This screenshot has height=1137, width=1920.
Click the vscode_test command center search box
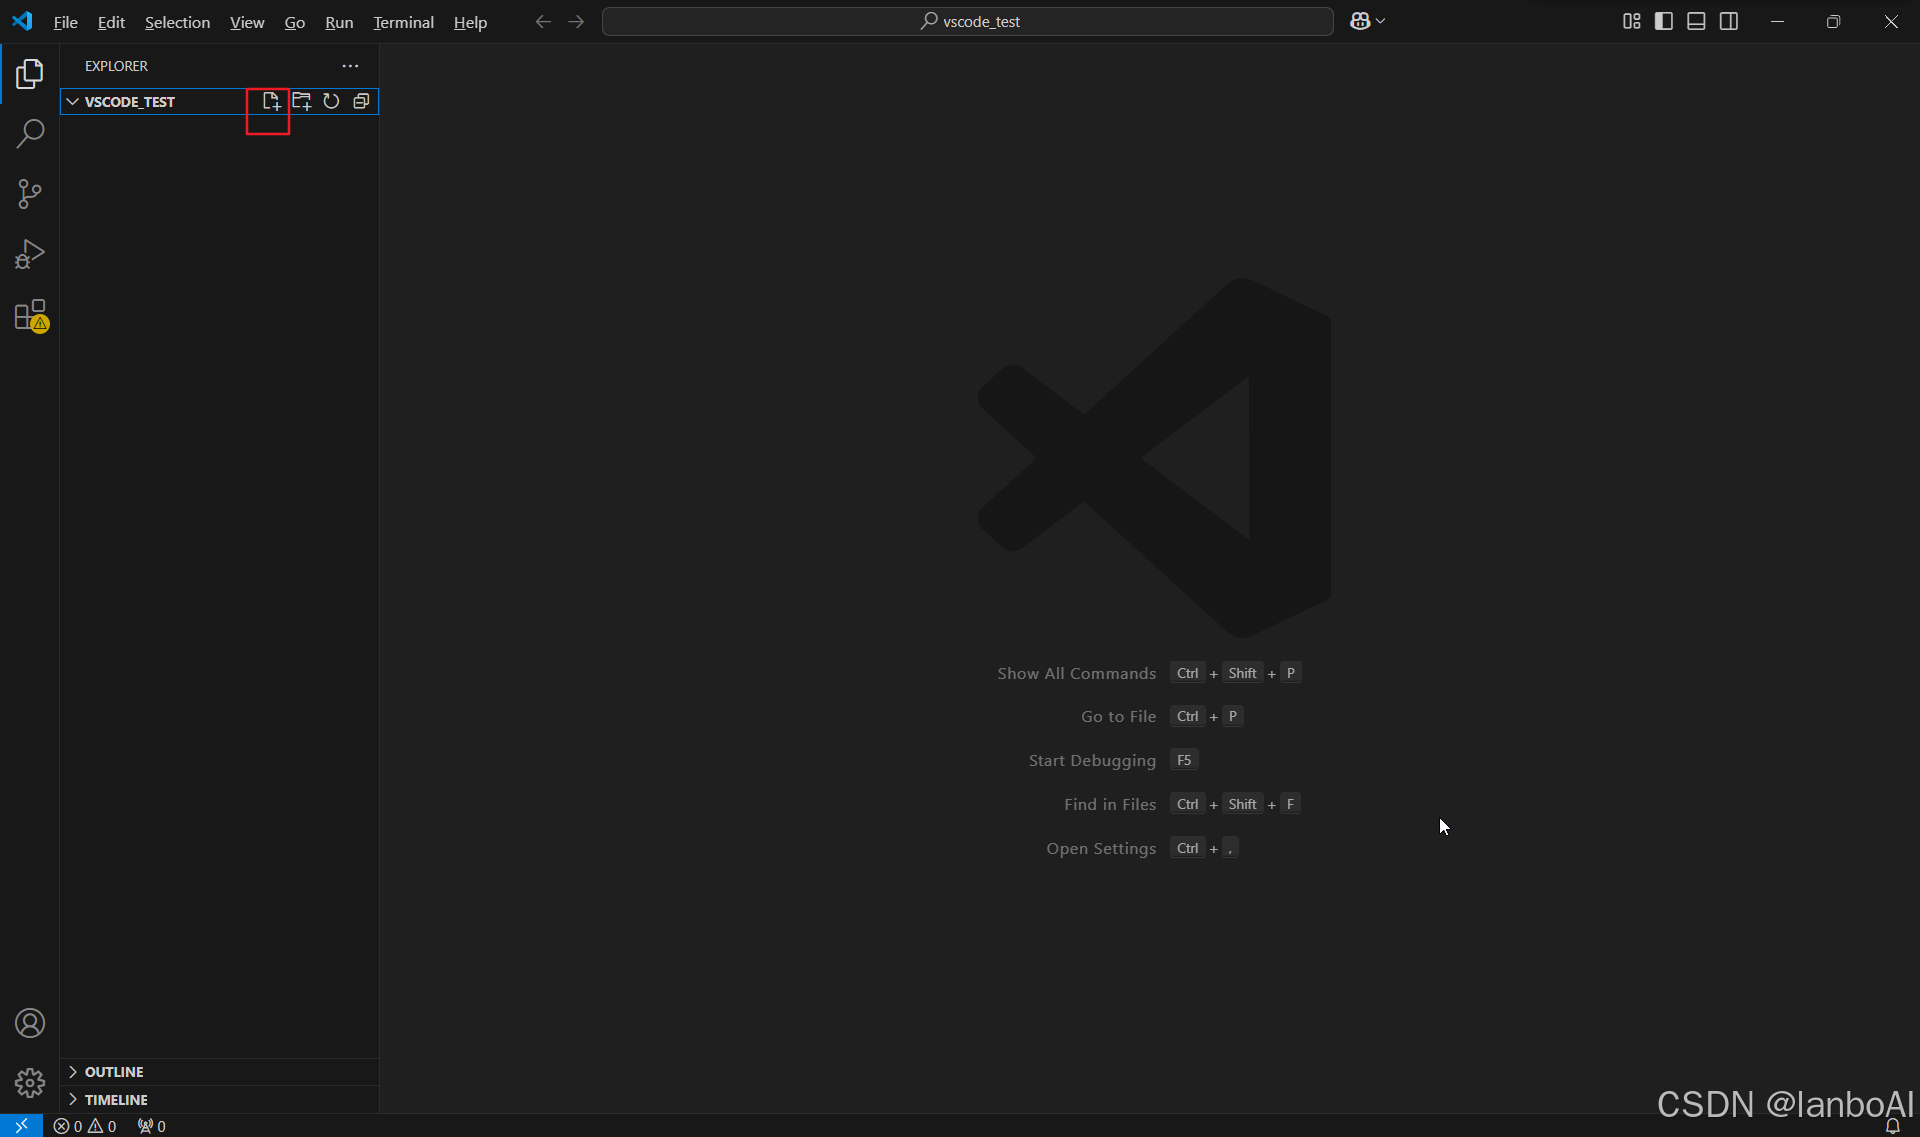coord(967,21)
